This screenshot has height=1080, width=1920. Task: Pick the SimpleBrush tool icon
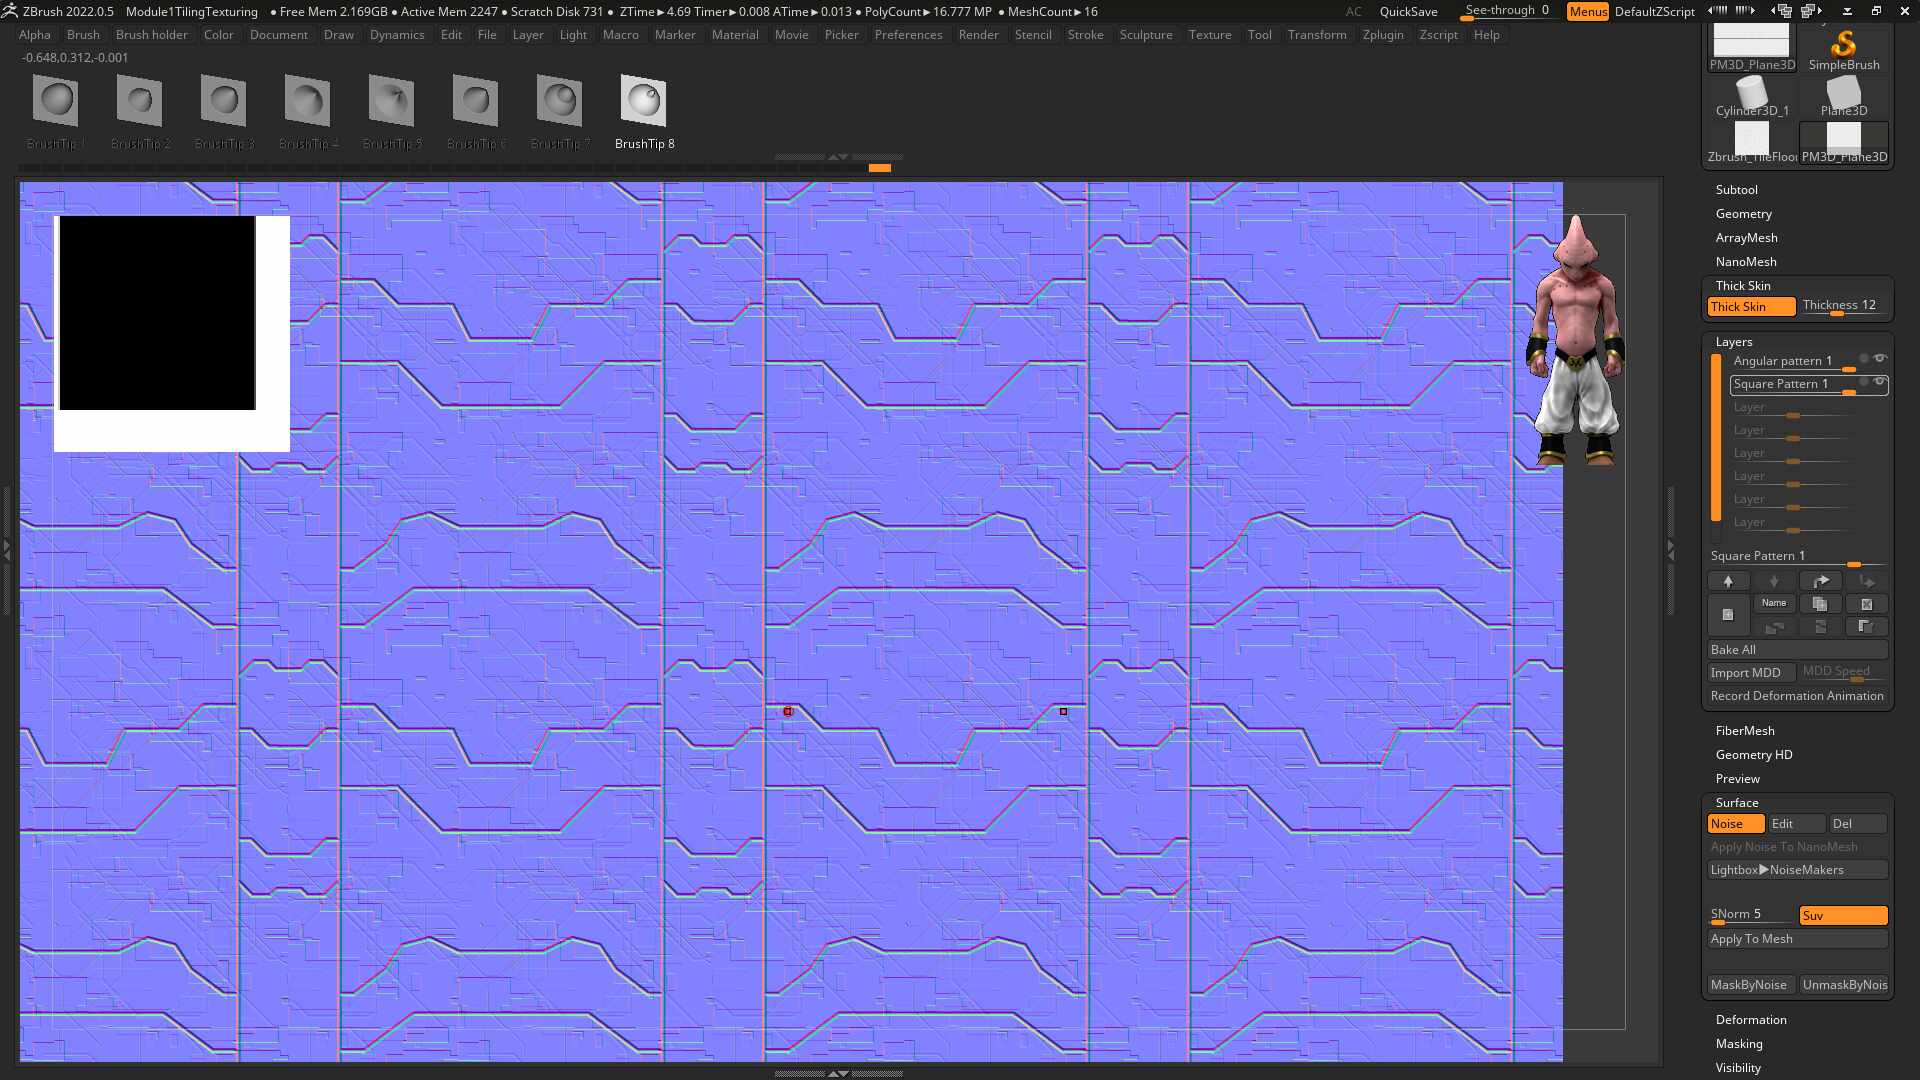click(x=1843, y=48)
